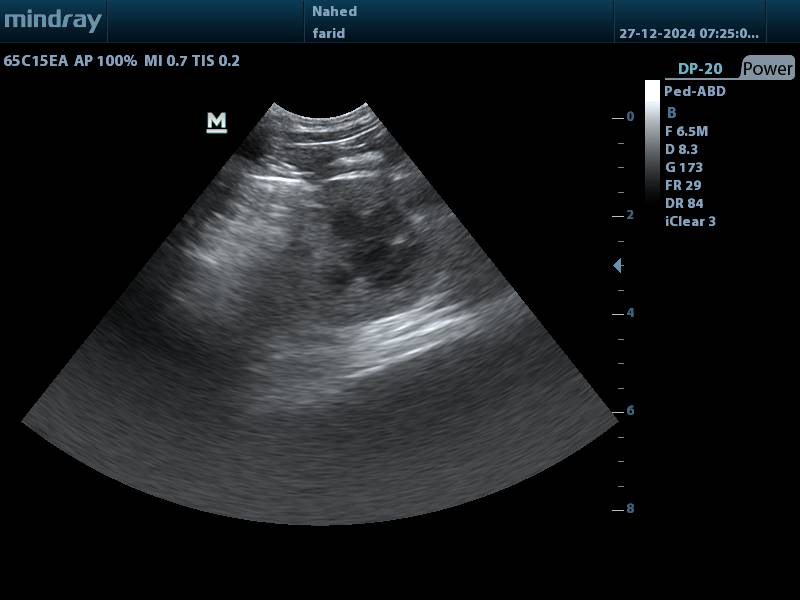This screenshot has width=800, height=600.
Task: Click the ultrasound sector image
Action: coord(320,314)
